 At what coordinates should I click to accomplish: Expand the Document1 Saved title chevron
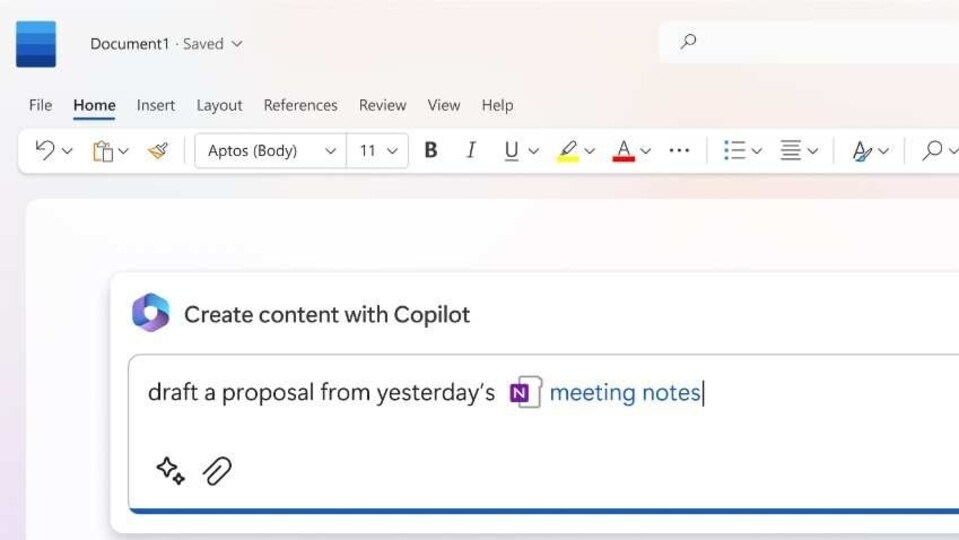click(237, 44)
